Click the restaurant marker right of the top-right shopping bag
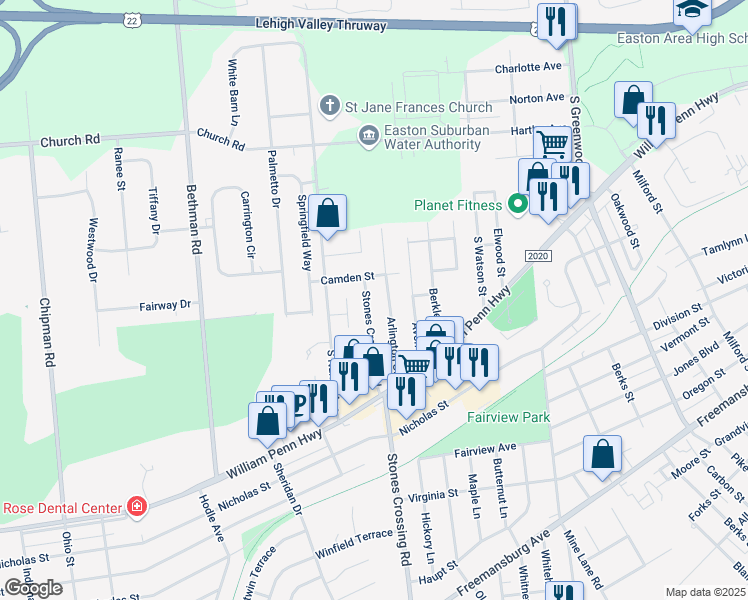 [656, 123]
